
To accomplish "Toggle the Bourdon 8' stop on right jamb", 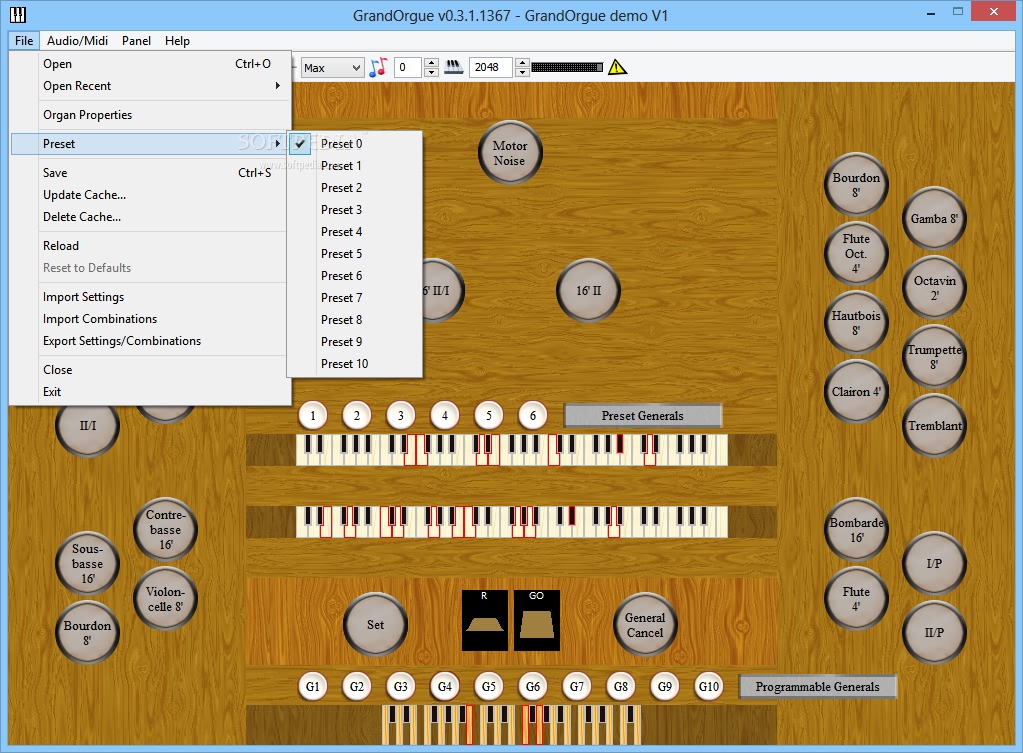I will [856, 185].
